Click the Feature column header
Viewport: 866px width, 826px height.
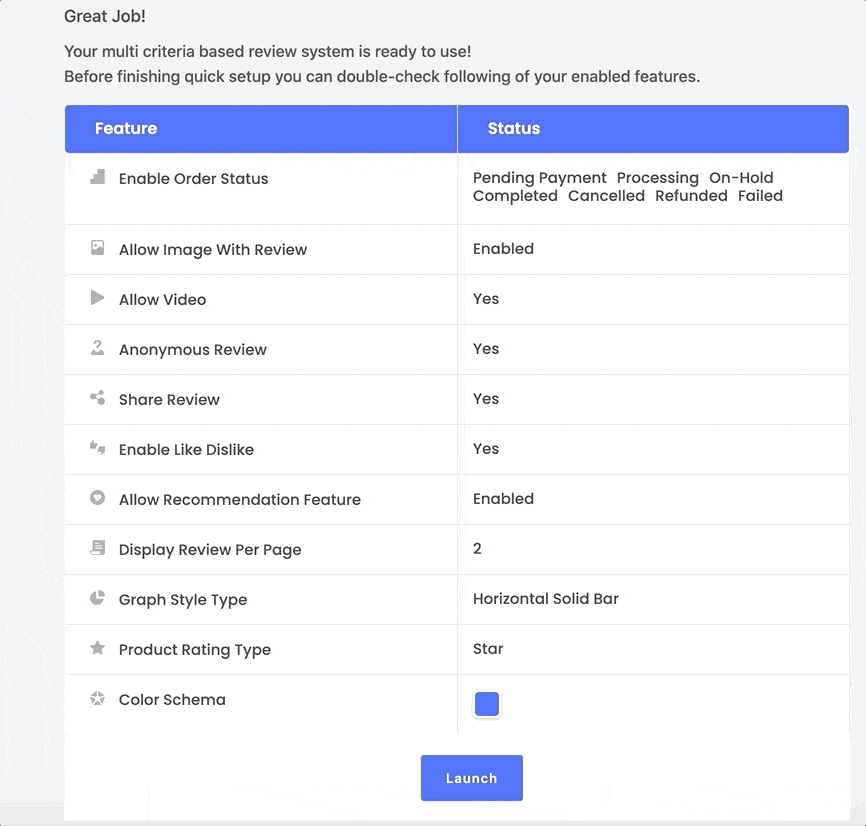126,129
